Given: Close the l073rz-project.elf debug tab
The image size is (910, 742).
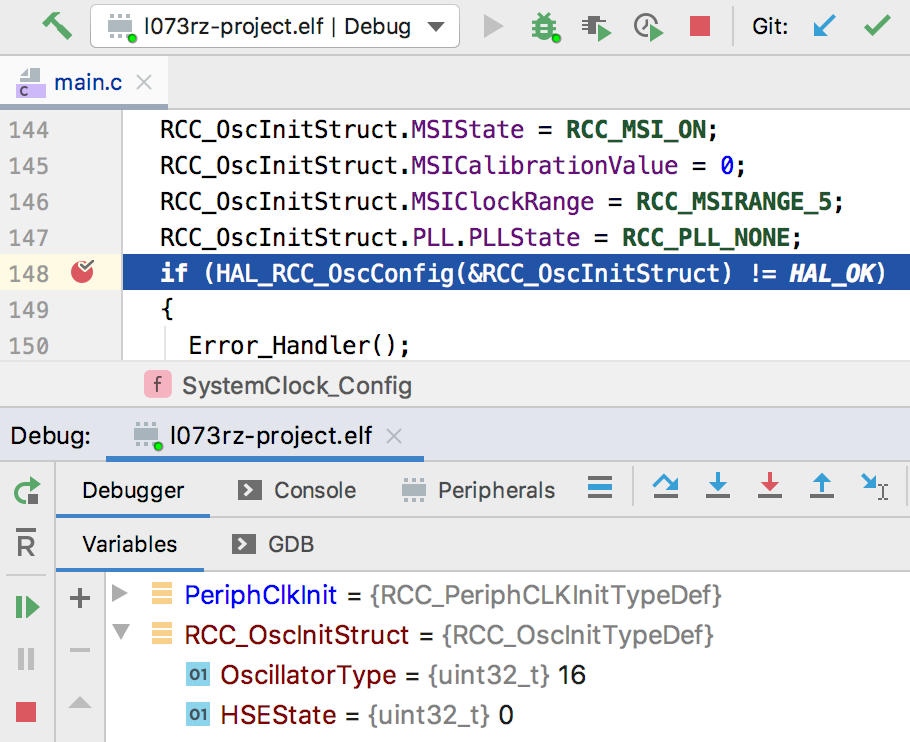Looking at the screenshot, I should point(394,436).
